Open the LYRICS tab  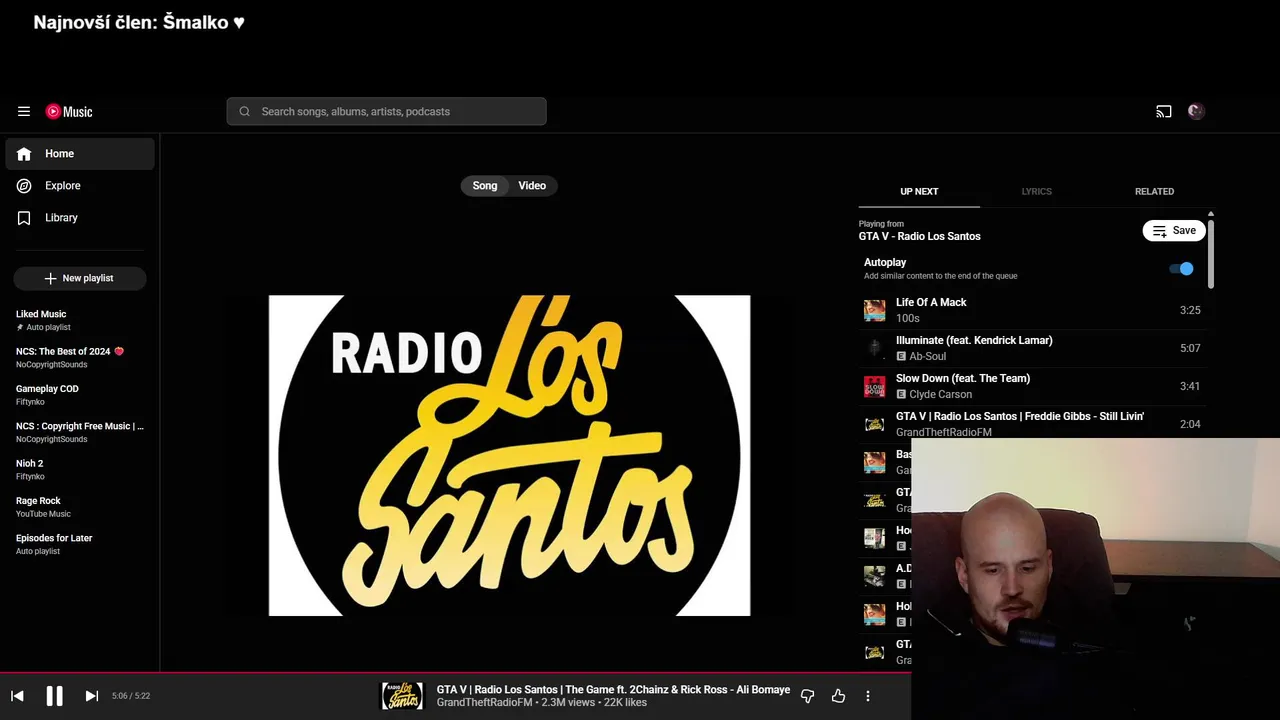[x=1036, y=192]
